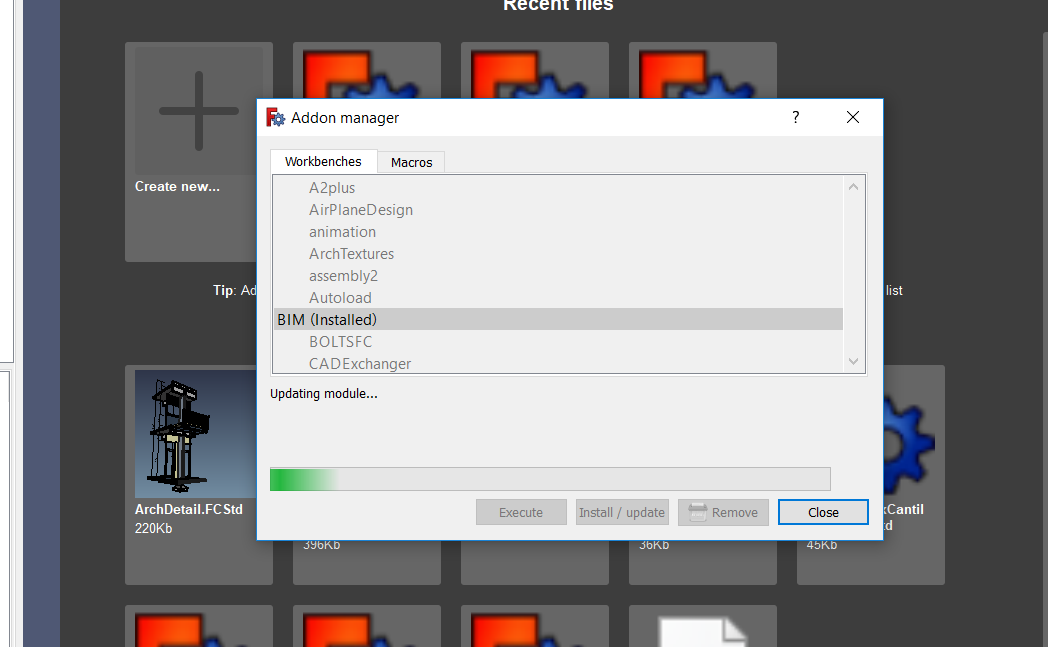
Task: Close Addon manager with the X icon
Action: click(x=853, y=118)
